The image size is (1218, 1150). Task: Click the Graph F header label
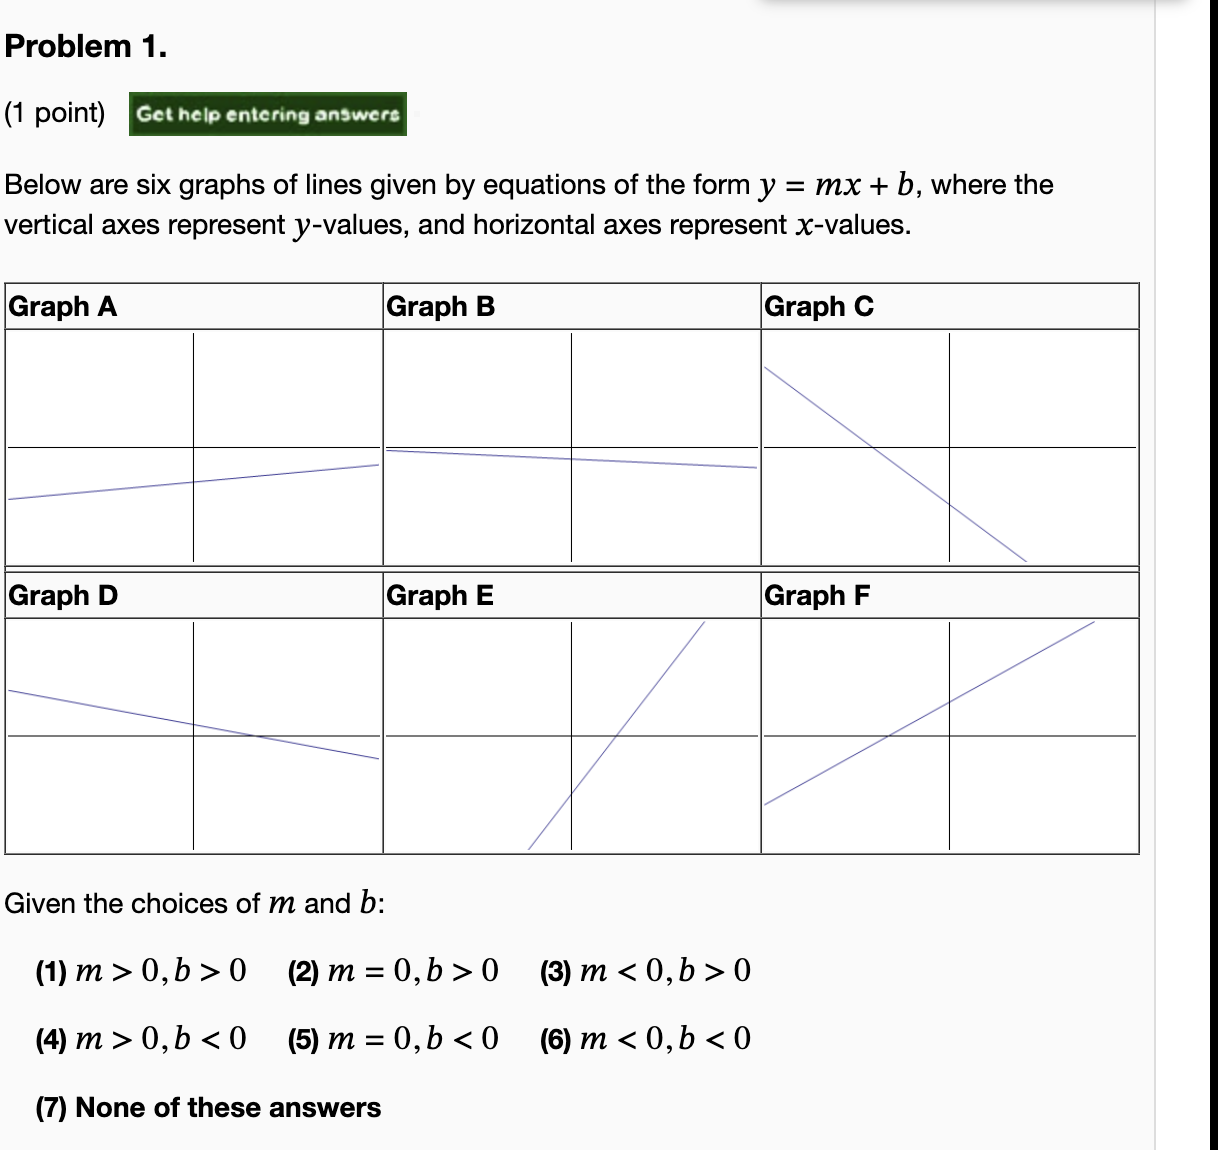820,596
